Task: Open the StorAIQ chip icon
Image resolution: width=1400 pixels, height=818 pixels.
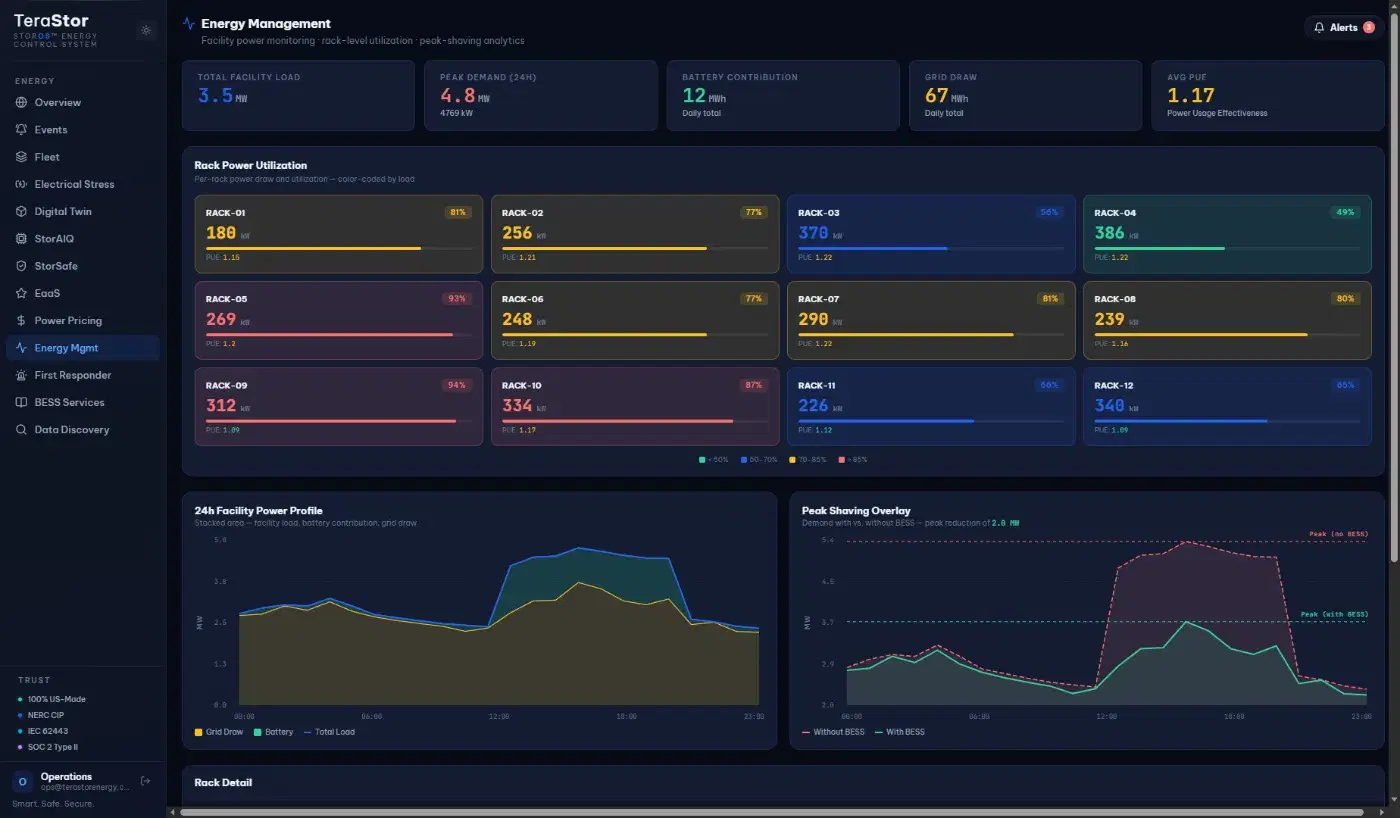Action: click(x=21, y=239)
